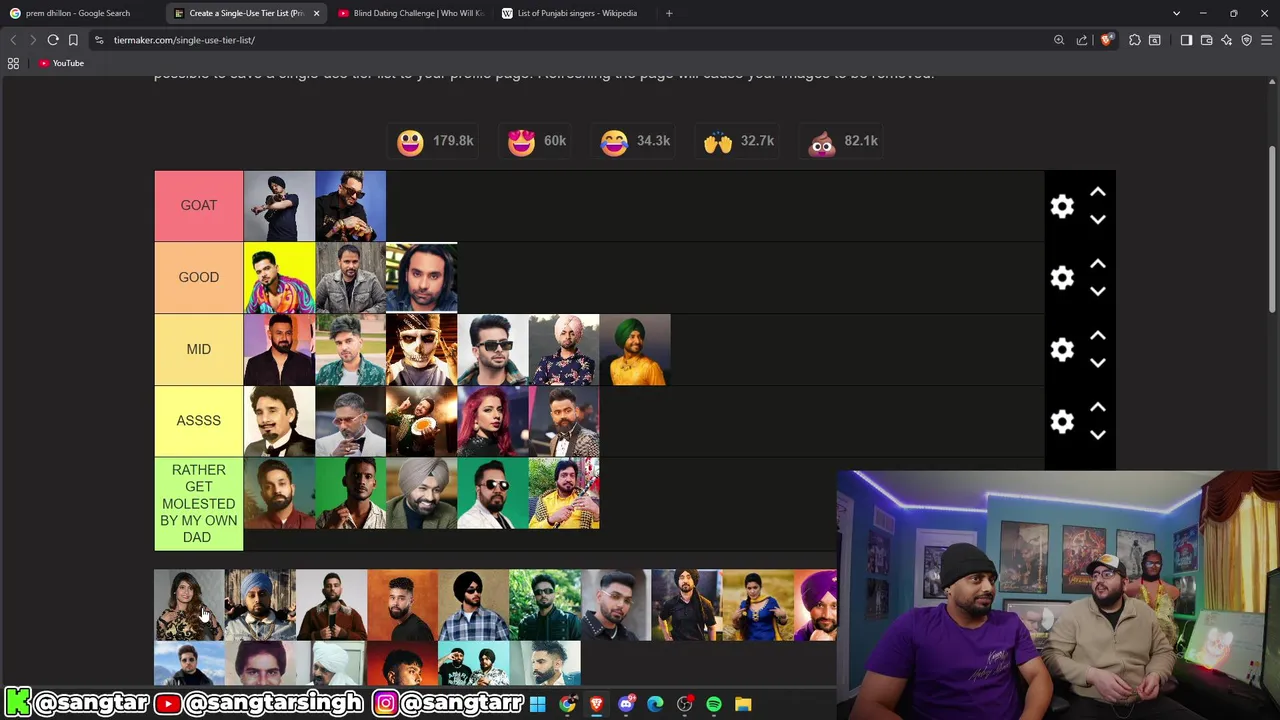The height and width of the screenshot is (720, 1280).
Task: Move ASSSS tier row down
Action: coord(1097,436)
